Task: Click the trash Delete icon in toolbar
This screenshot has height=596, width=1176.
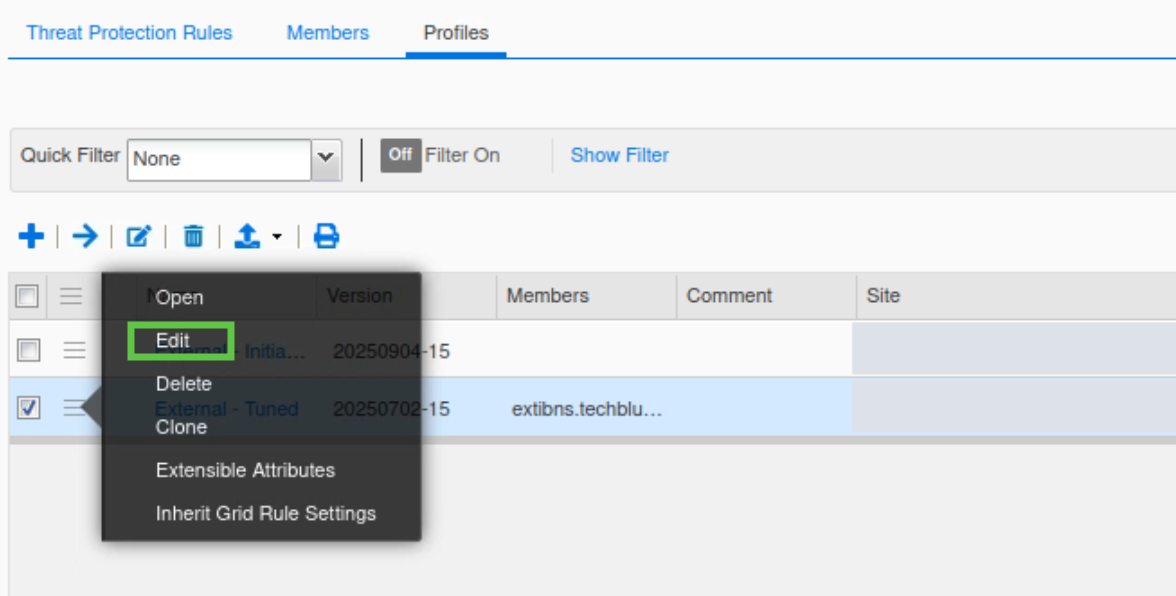Action: (x=193, y=236)
